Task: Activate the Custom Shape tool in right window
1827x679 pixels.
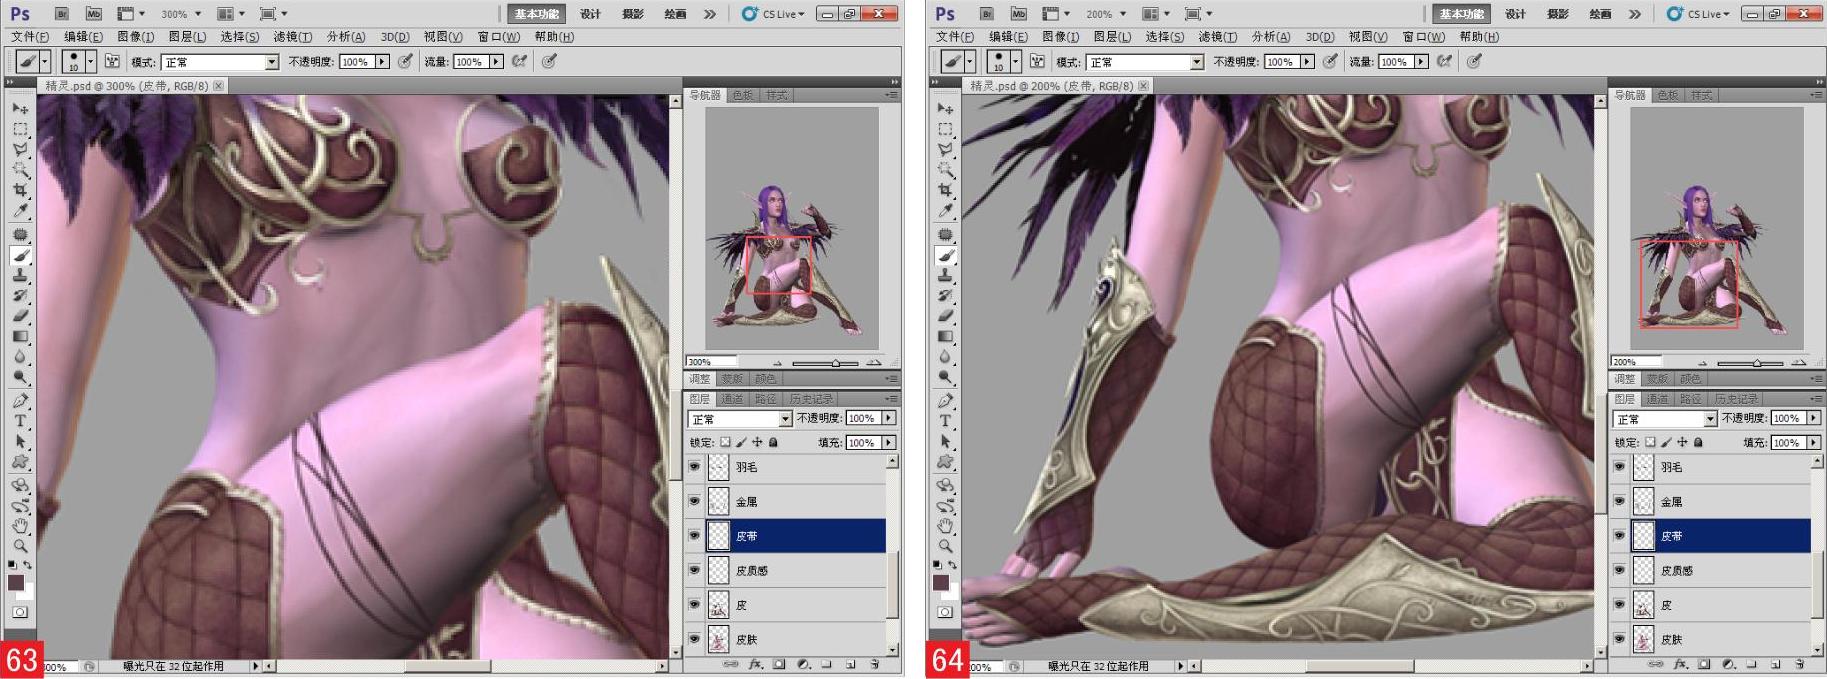Action: pos(945,462)
